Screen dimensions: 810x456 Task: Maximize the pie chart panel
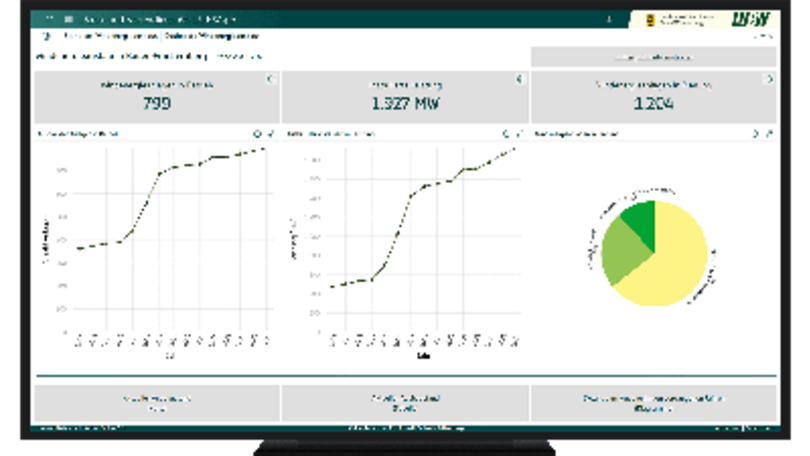pyautogui.click(x=768, y=133)
